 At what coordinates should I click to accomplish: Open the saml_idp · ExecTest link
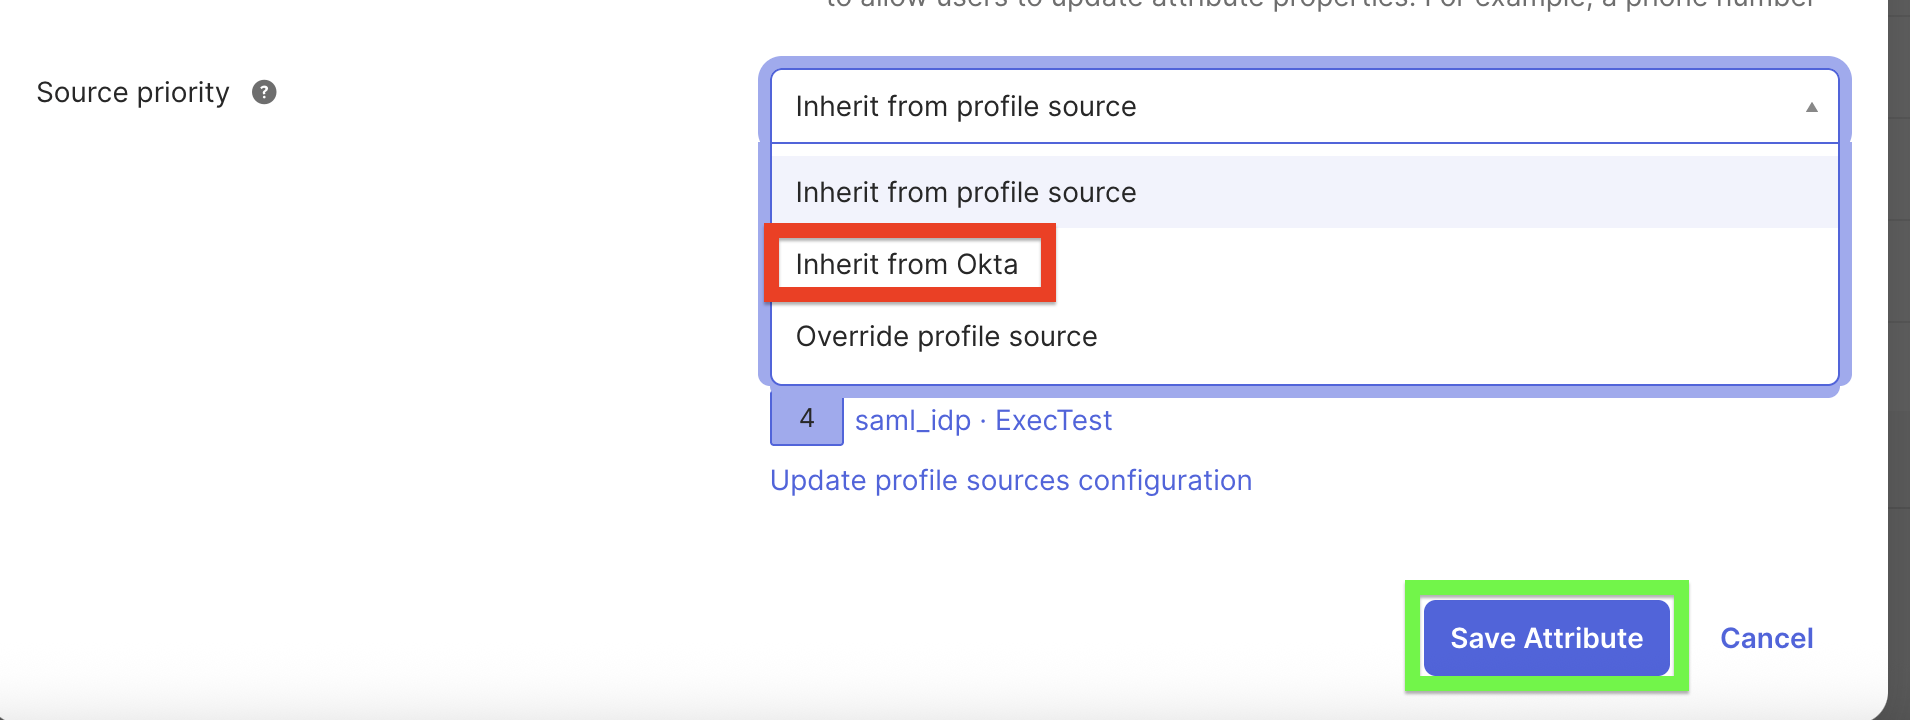click(983, 420)
